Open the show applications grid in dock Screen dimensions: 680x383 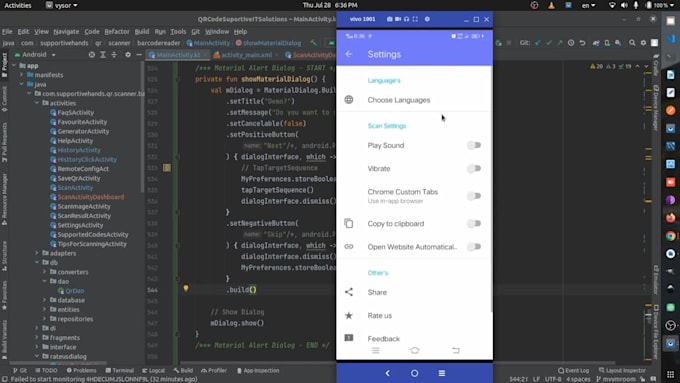coord(670,374)
